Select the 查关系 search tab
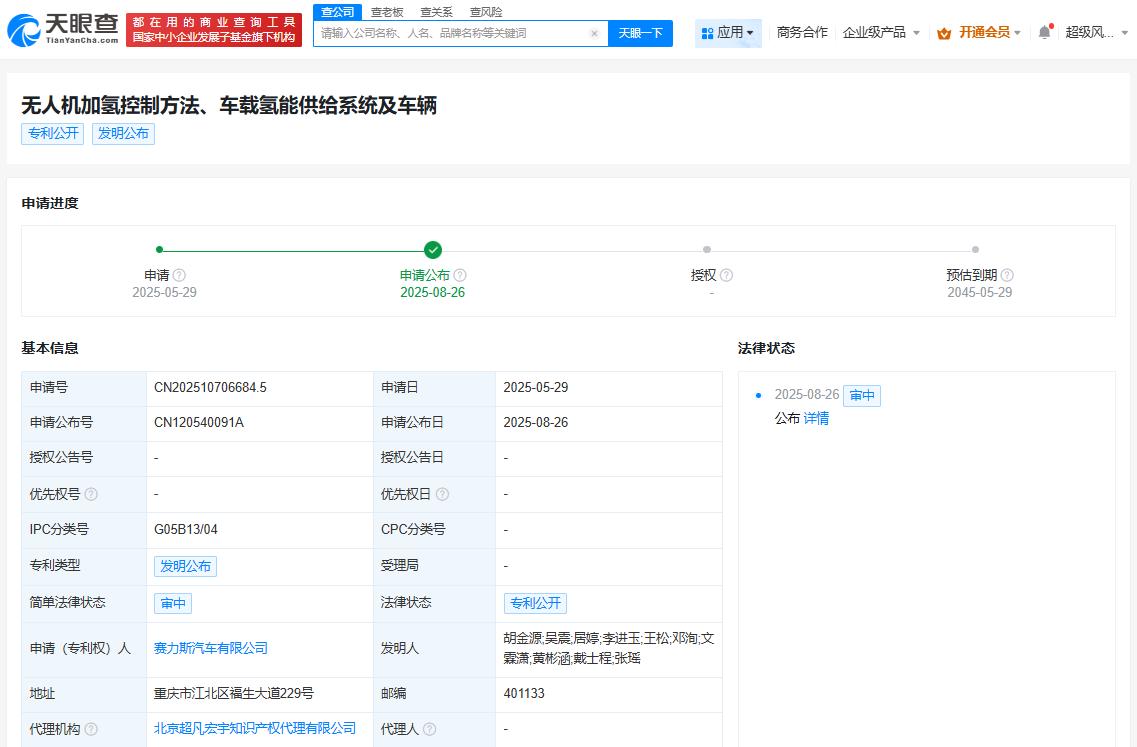 [437, 12]
